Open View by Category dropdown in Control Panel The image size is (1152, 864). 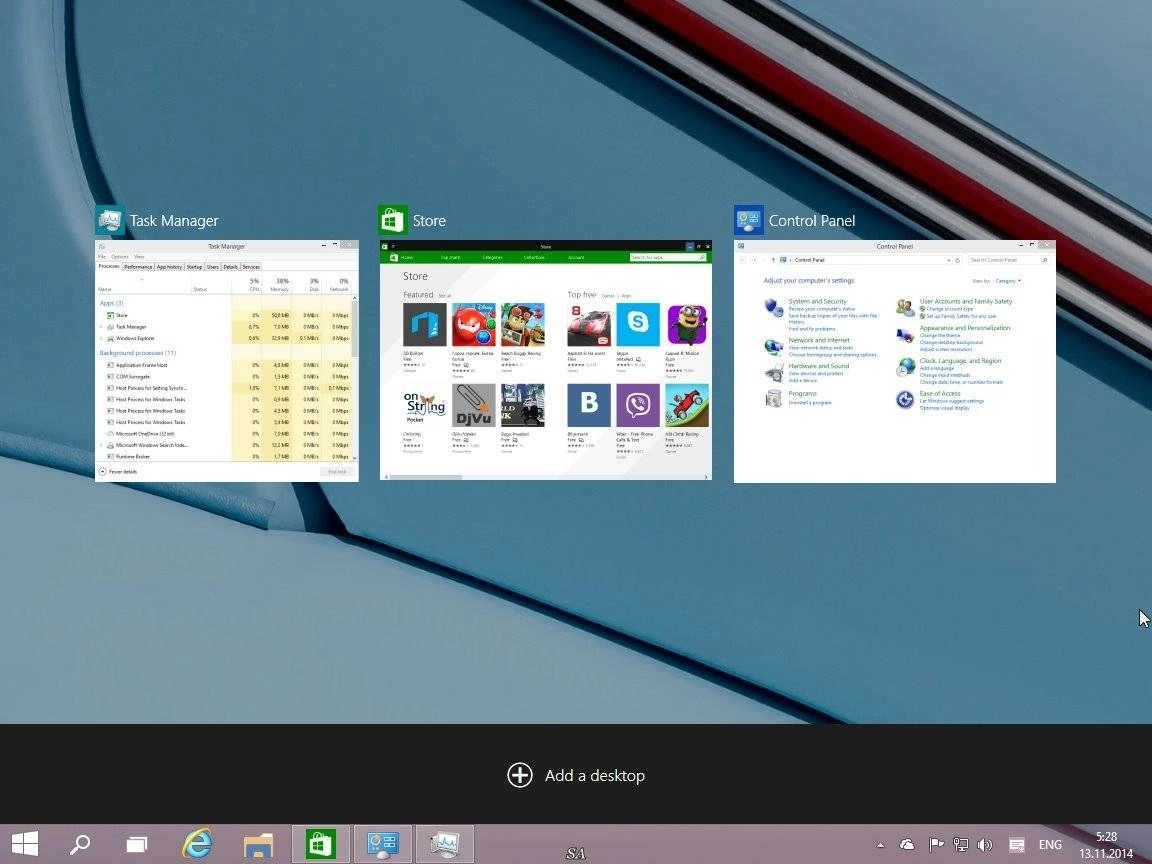tap(1008, 281)
